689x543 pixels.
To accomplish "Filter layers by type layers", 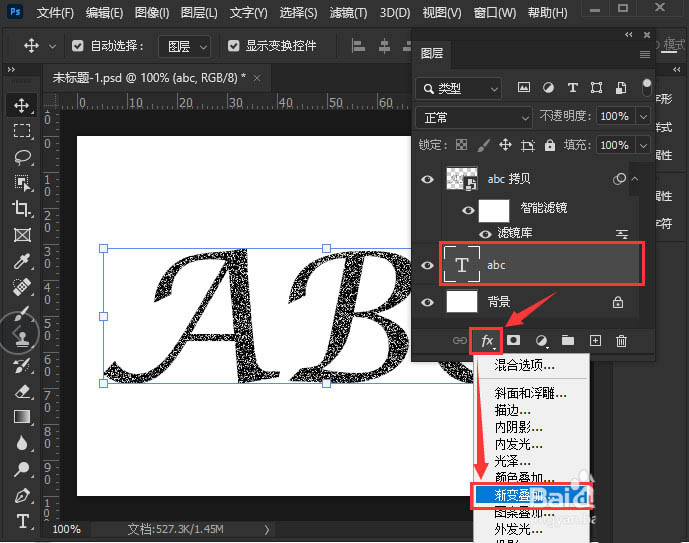I will [573, 87].
